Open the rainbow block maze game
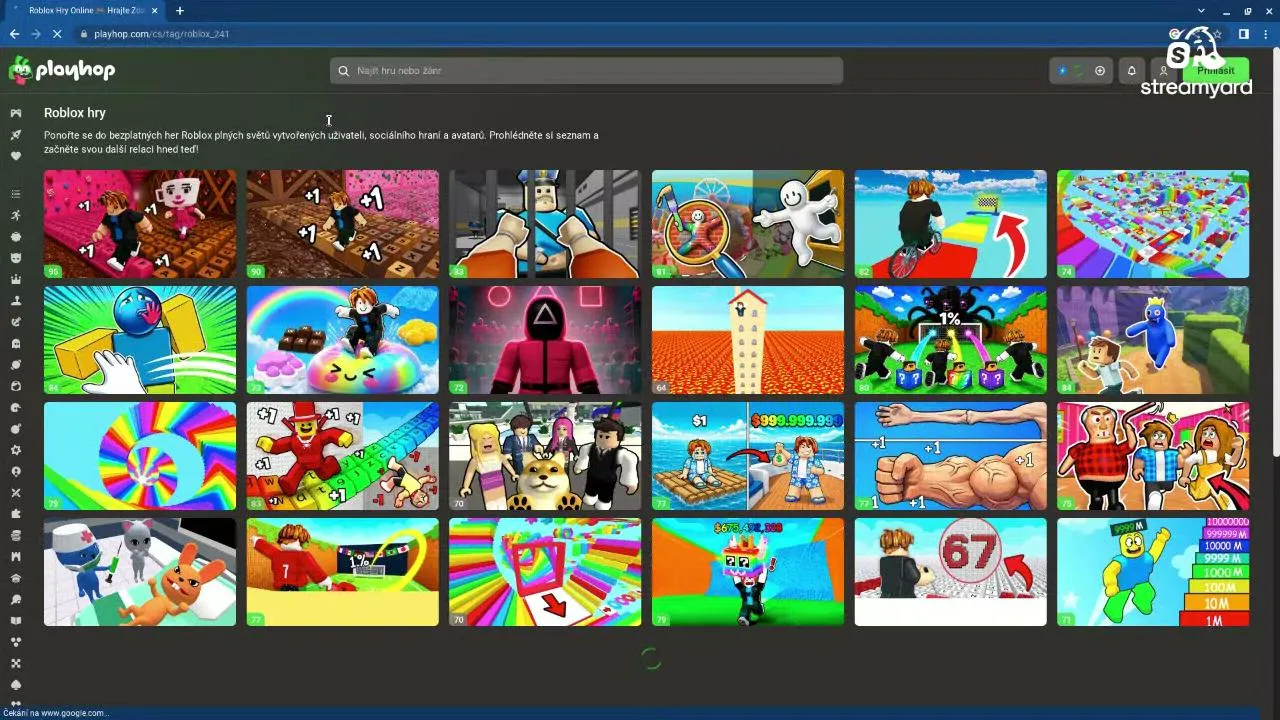 pos(1153,224)
